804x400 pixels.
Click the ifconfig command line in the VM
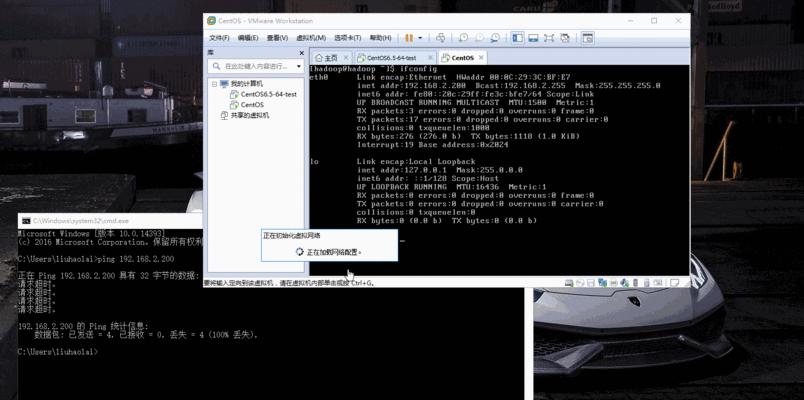coord(373,69)
